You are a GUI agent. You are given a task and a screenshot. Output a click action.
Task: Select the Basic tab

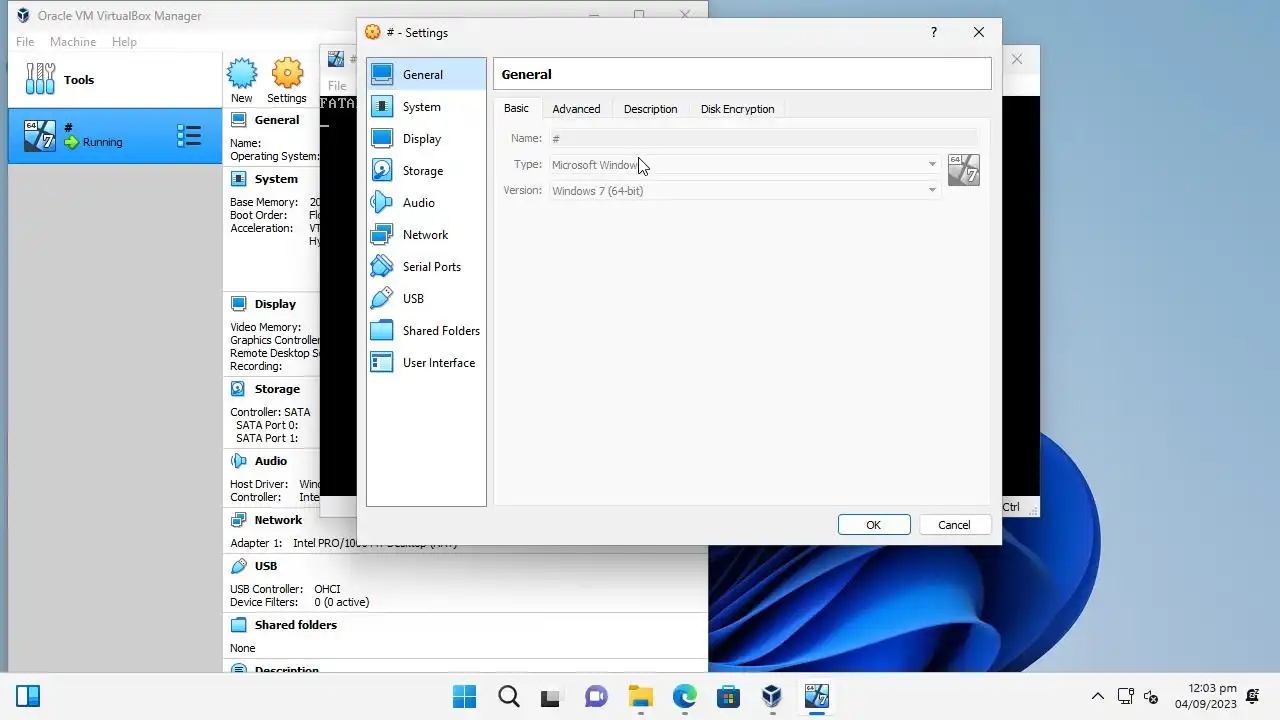[516, 108]
